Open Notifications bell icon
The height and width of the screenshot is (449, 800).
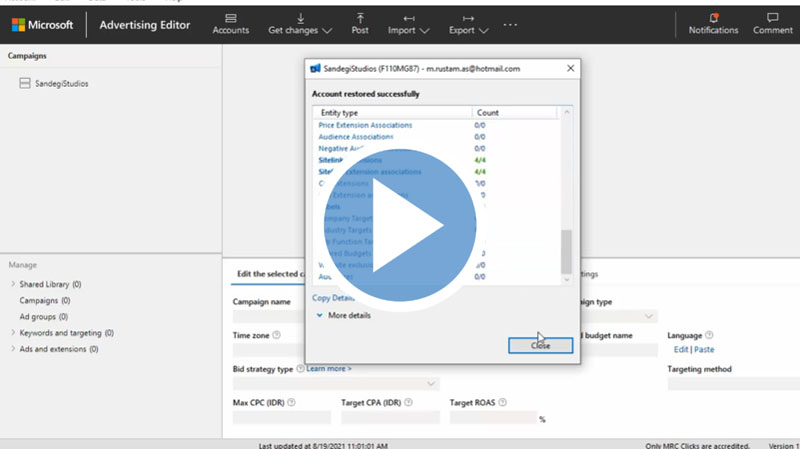pyautogui.click(x=713, y=24)
